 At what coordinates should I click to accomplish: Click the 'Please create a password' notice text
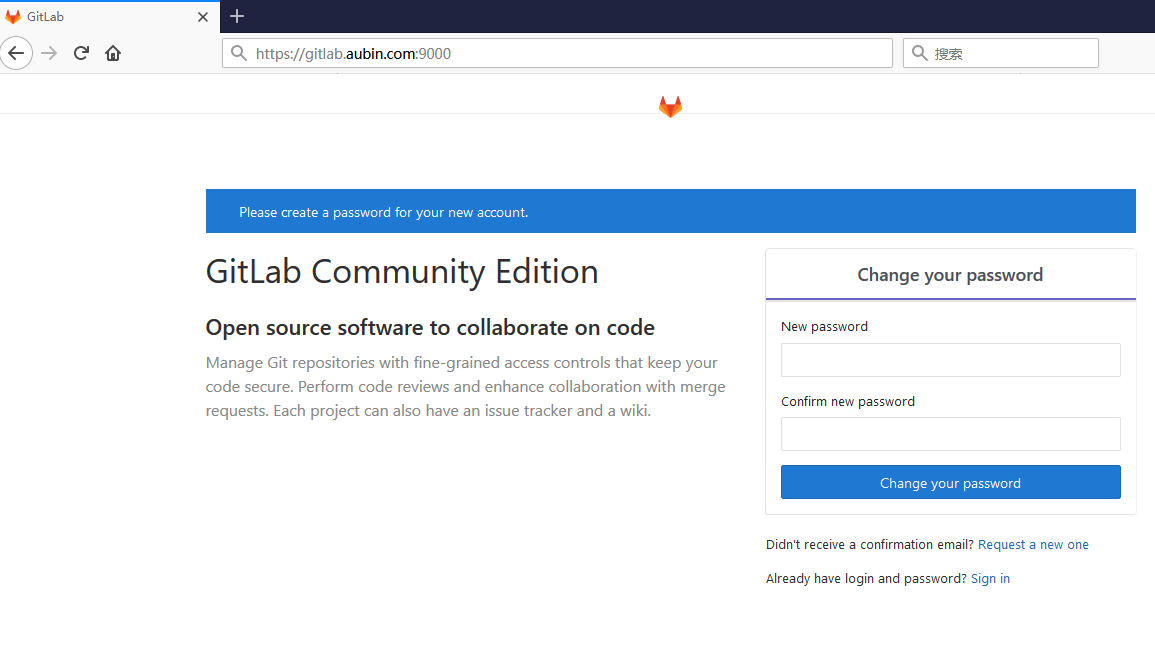coord(384,212)
